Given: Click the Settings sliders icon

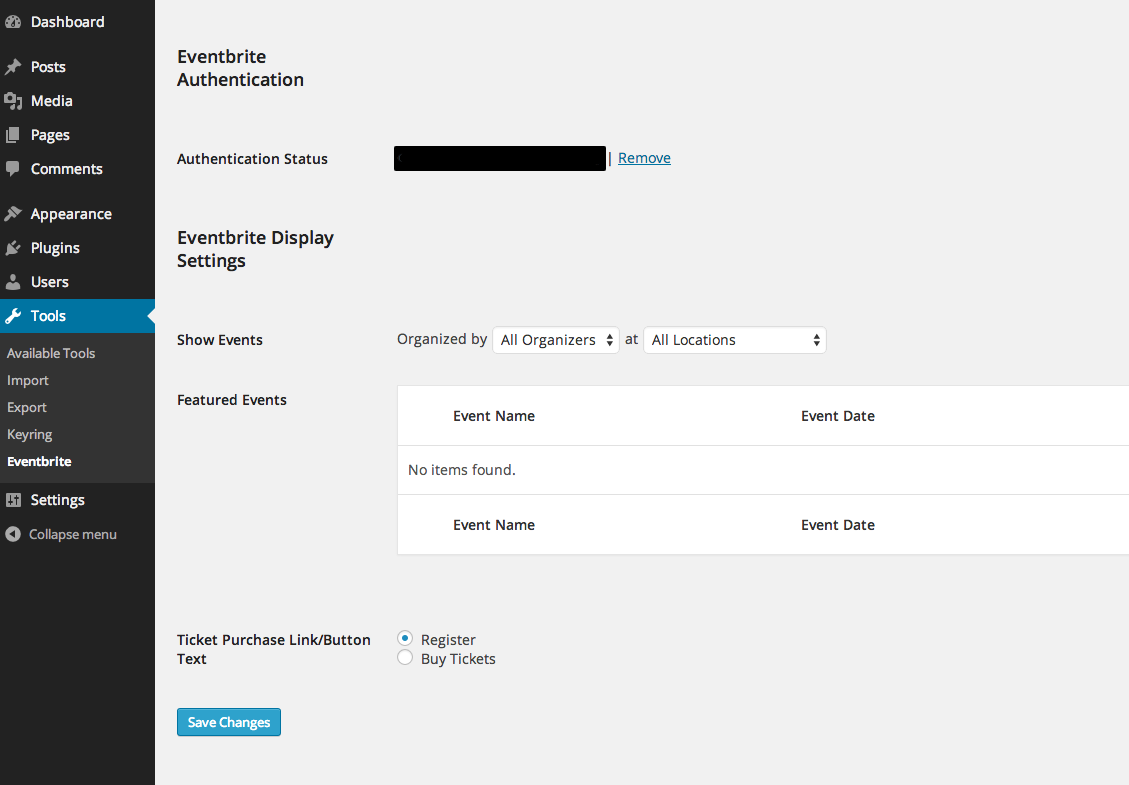Looking at the screenshot, I should [x=13, y=500].
